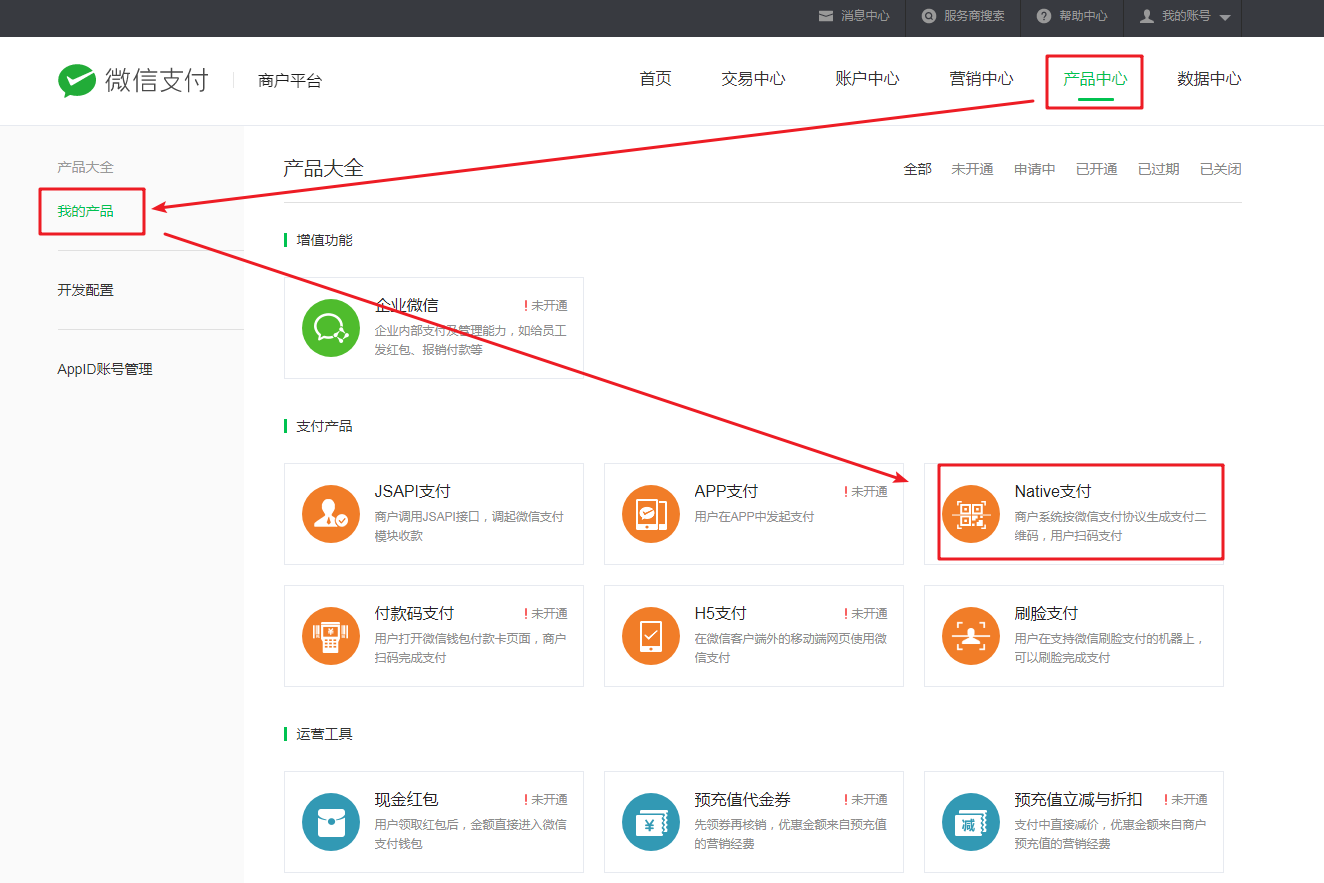This screenshot has width=1324, height=883.
Task: Click the 微信支付 brand name text
Action: tap(157, 81)
